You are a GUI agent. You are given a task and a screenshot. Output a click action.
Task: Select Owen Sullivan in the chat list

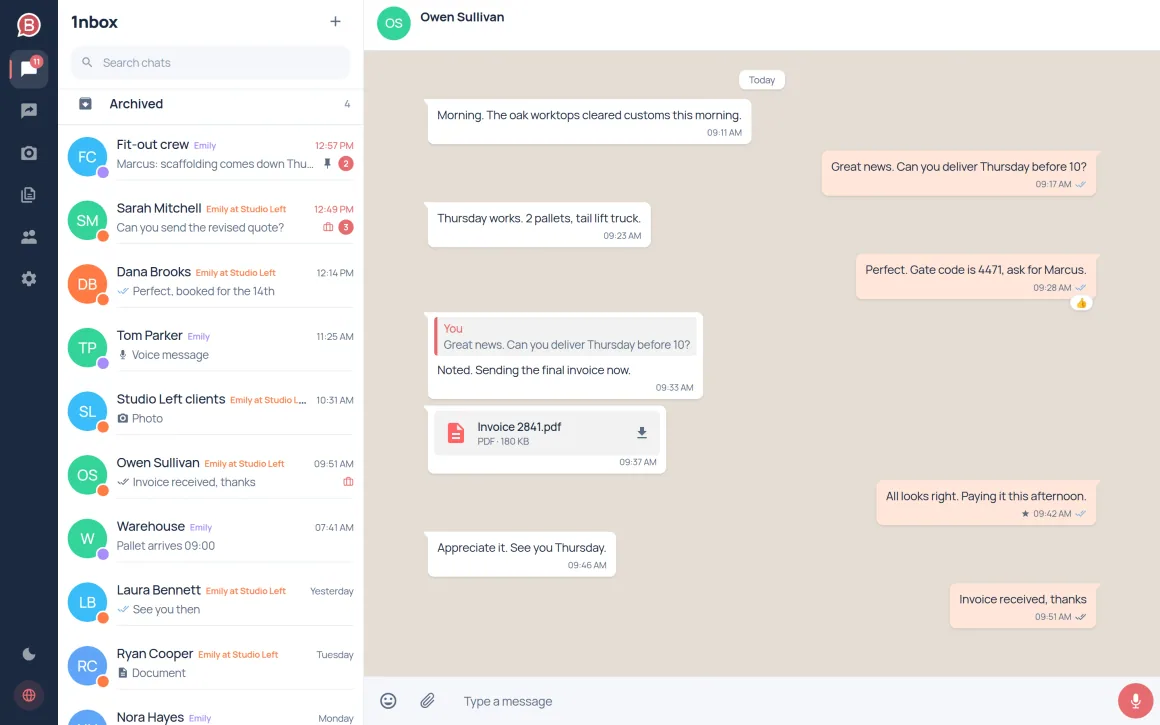(x=211, y=473)
